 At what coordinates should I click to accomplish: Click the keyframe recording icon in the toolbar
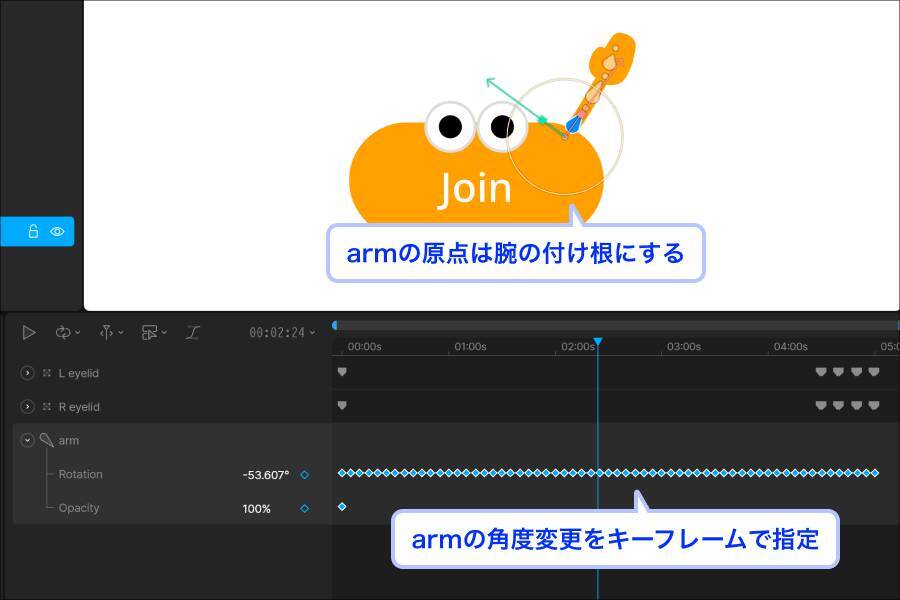tap(150, 332)
